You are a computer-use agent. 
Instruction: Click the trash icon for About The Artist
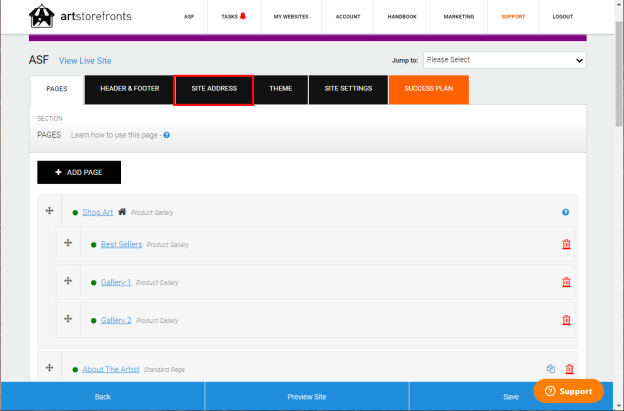tap(569, 369)
